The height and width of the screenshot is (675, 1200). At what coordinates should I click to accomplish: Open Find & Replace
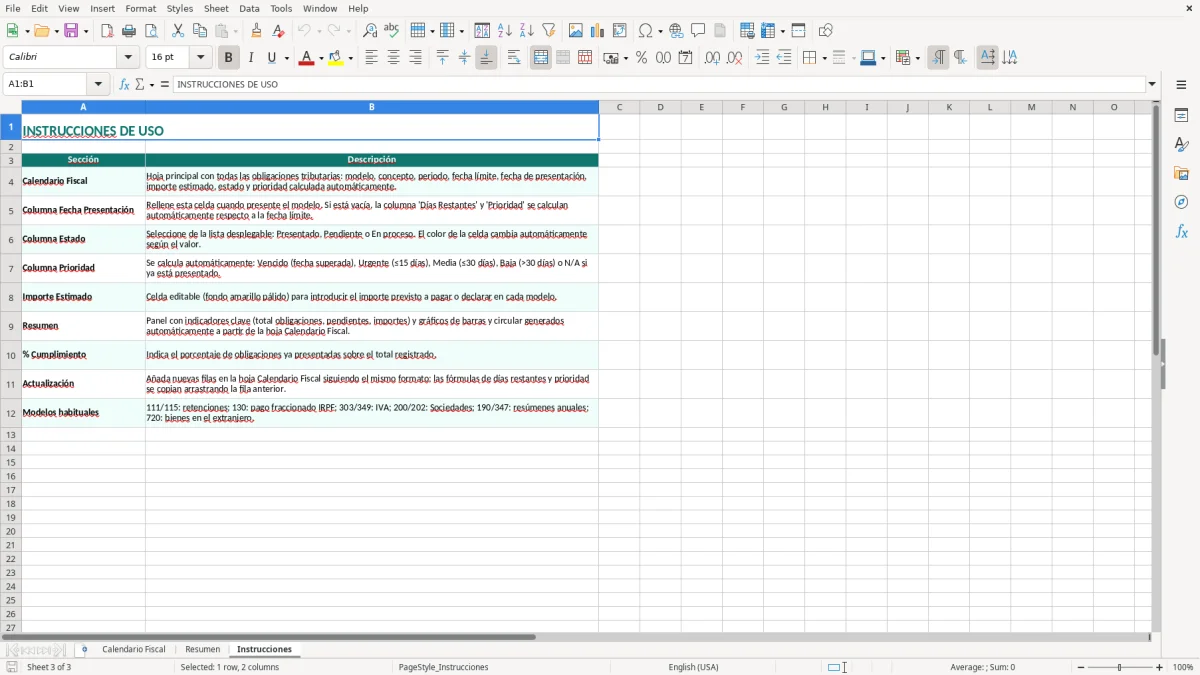pyautogui.click(x=370, y=31)
